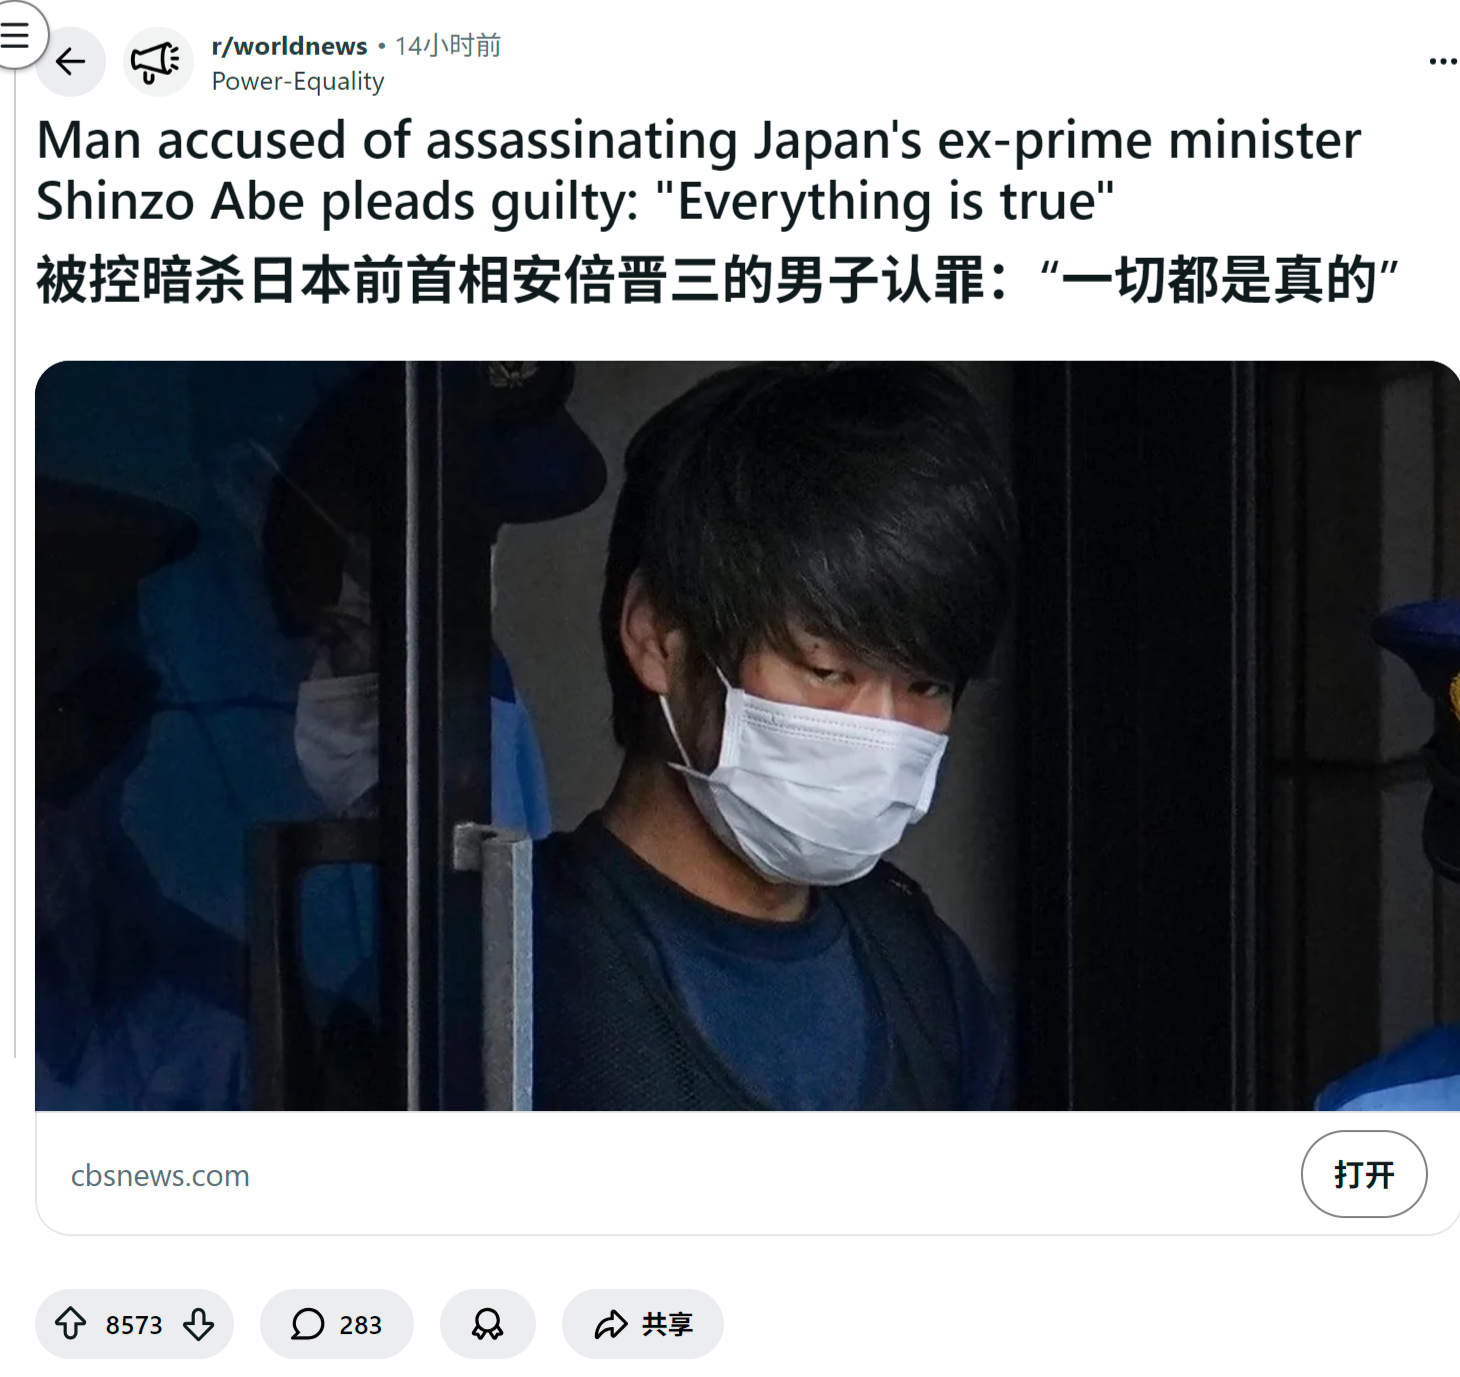Click the 共享 share label
Image resolution: width=1460 pixels, height=1377 pixels.
pos(667,1324)
